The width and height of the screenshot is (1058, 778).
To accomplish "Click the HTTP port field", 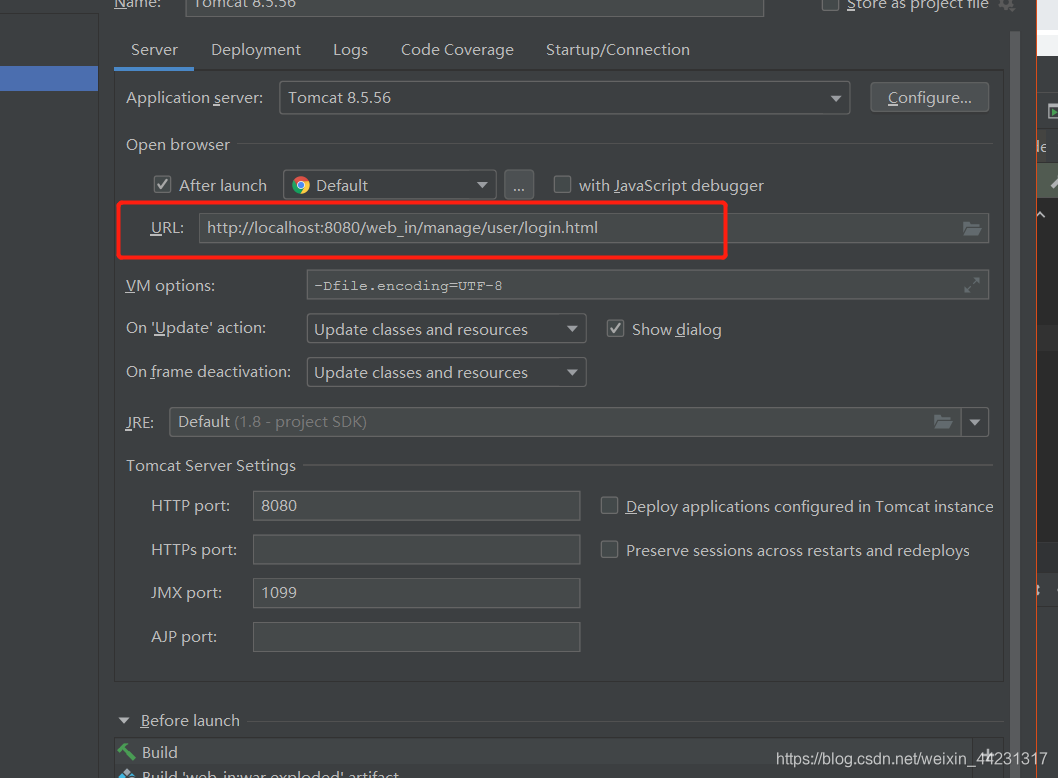I will click(x=416, y=506).
